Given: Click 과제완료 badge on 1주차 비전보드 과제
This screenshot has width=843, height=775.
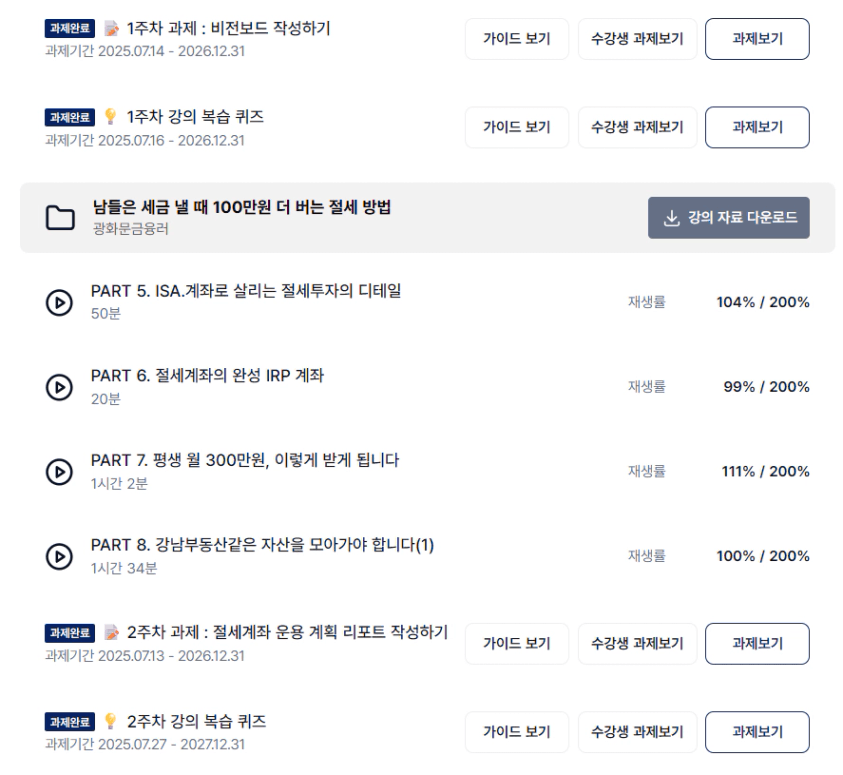Looking at the screenshot, I should coord(70,28).
